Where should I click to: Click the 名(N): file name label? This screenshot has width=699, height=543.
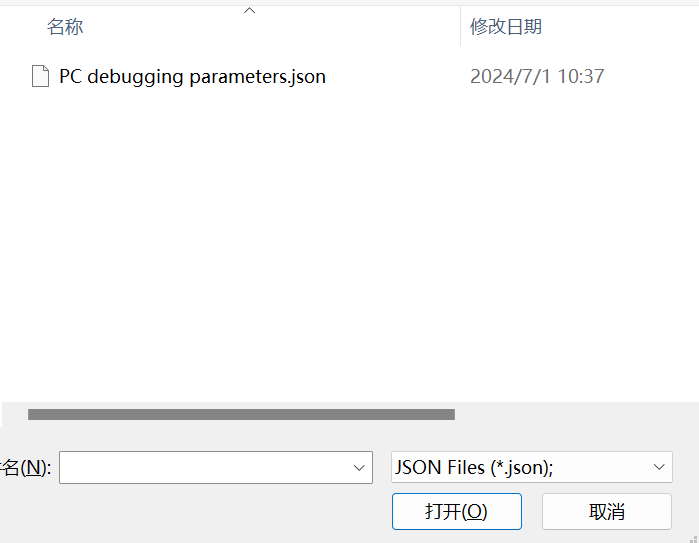pyautogui.click(x=25, y=468)
